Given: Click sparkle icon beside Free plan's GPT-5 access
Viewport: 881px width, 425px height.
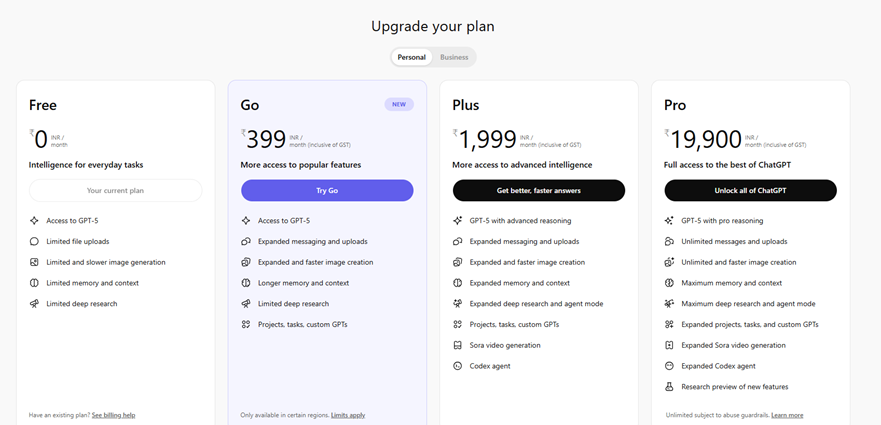Looking at the screenshot, I should click(x=34, y=220).
